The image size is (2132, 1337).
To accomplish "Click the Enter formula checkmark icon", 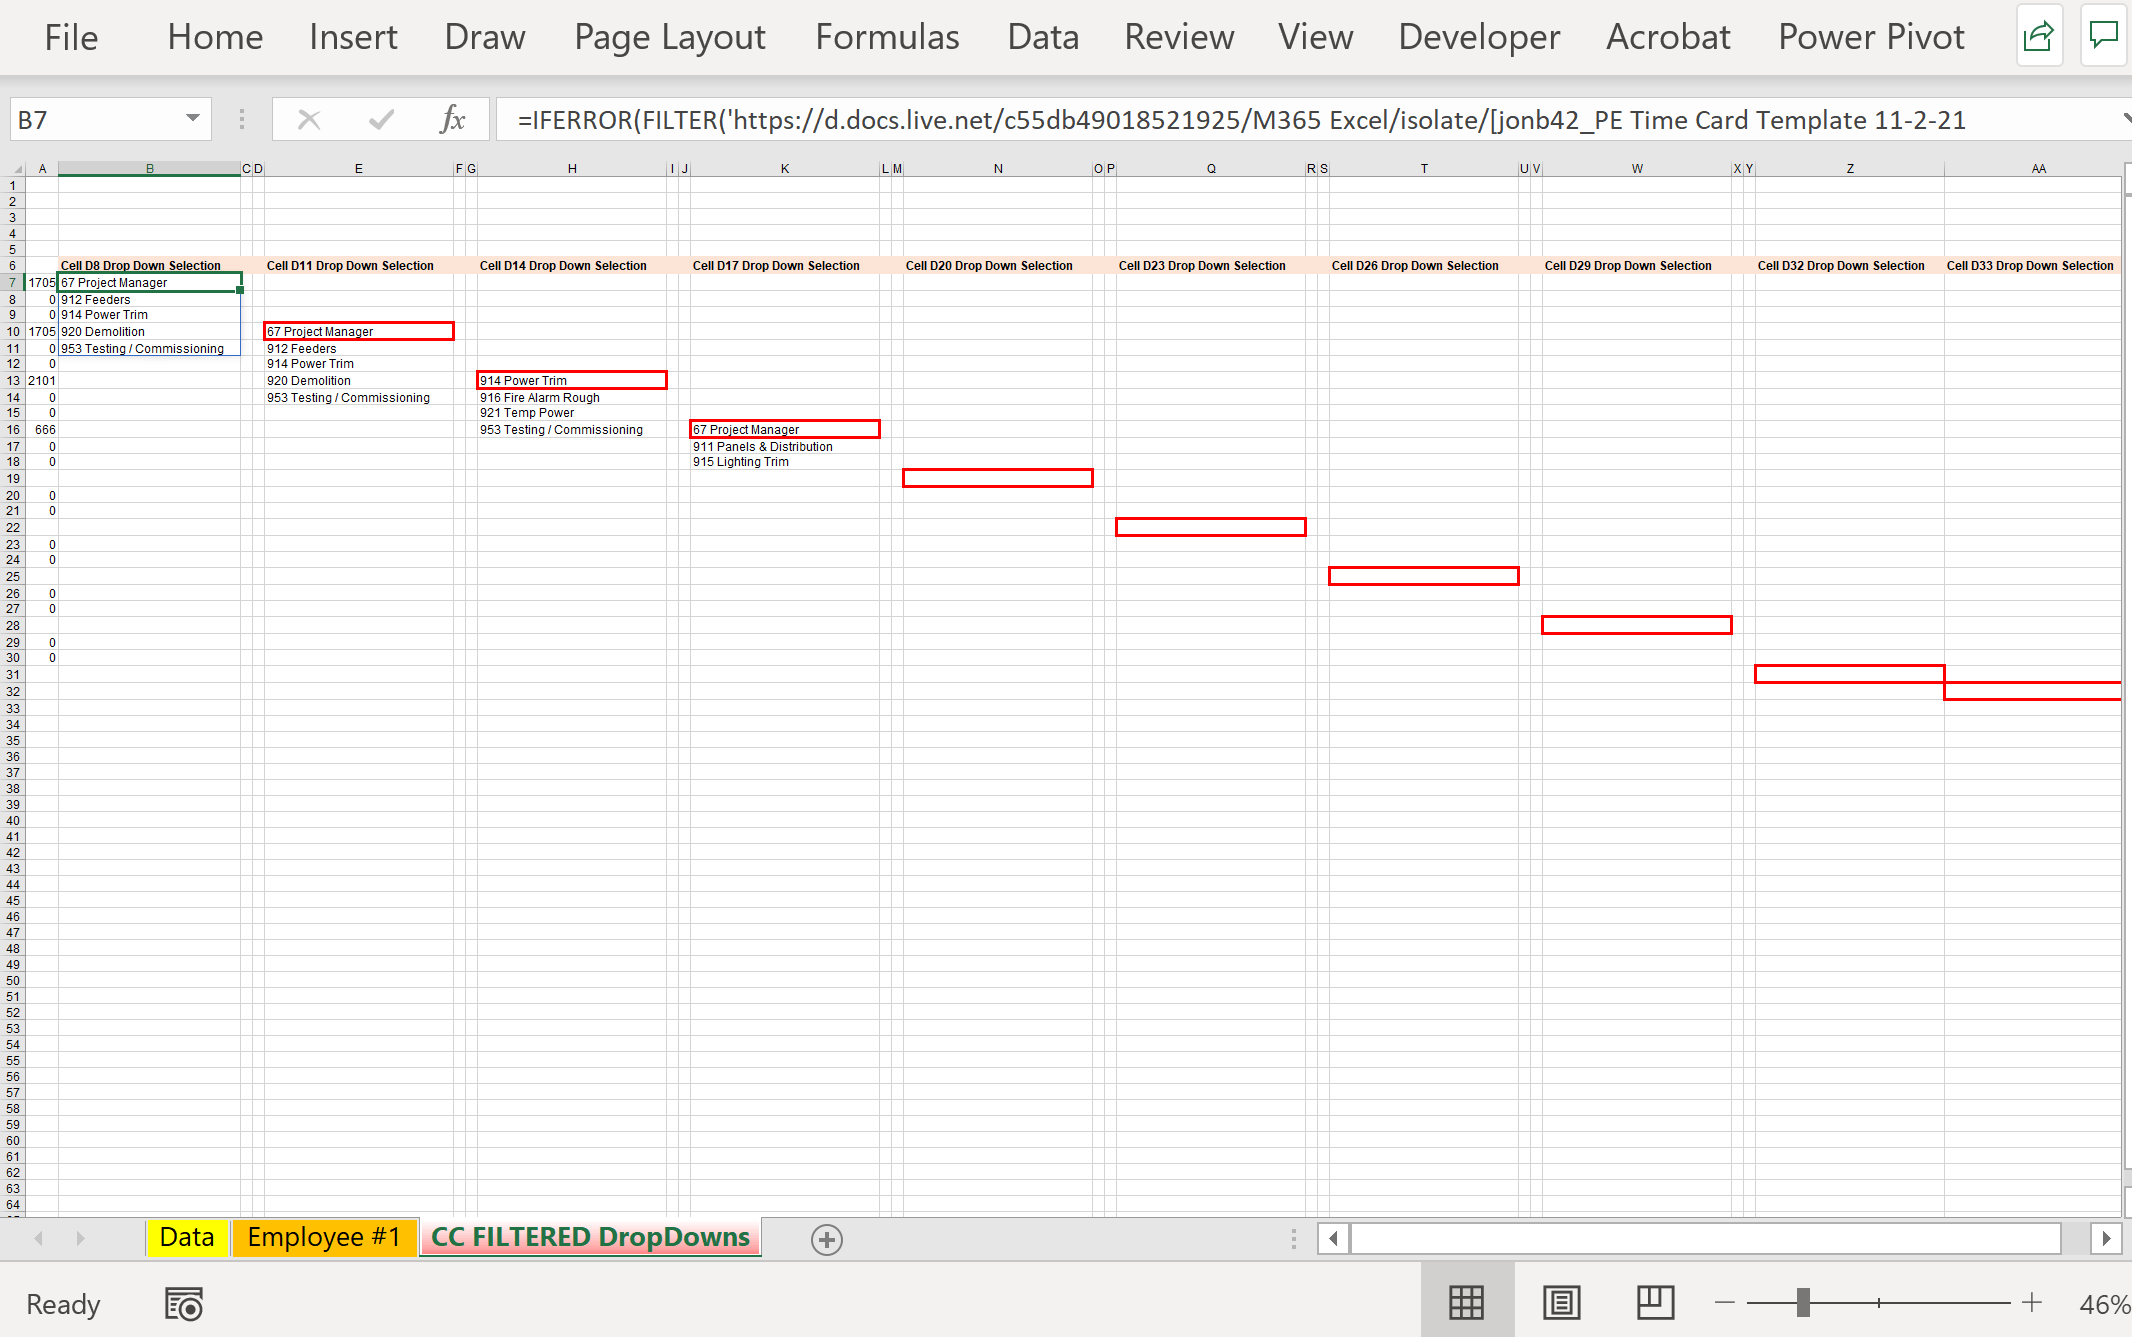I will tap(381, 120).
